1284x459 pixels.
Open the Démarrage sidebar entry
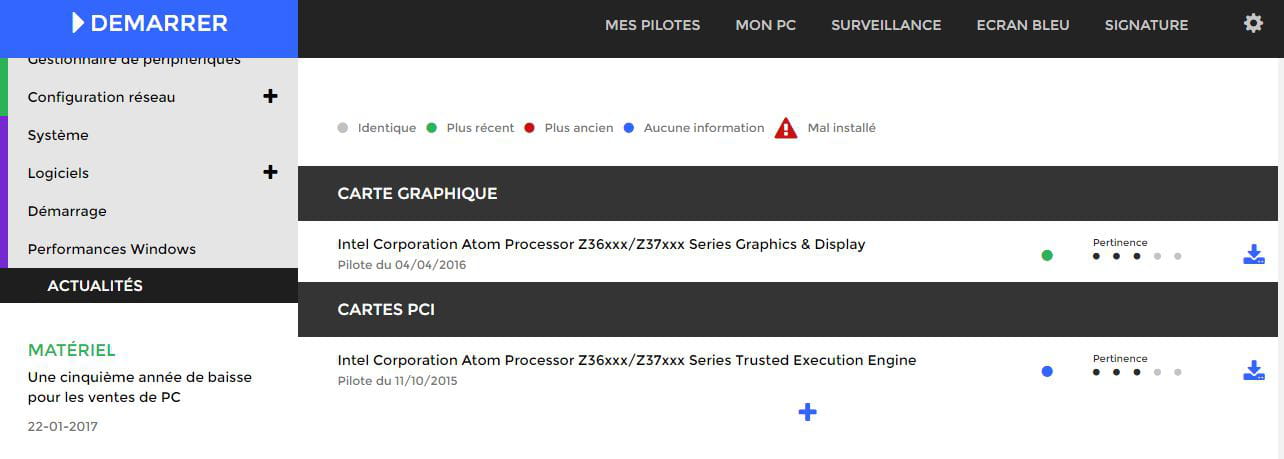67,211
